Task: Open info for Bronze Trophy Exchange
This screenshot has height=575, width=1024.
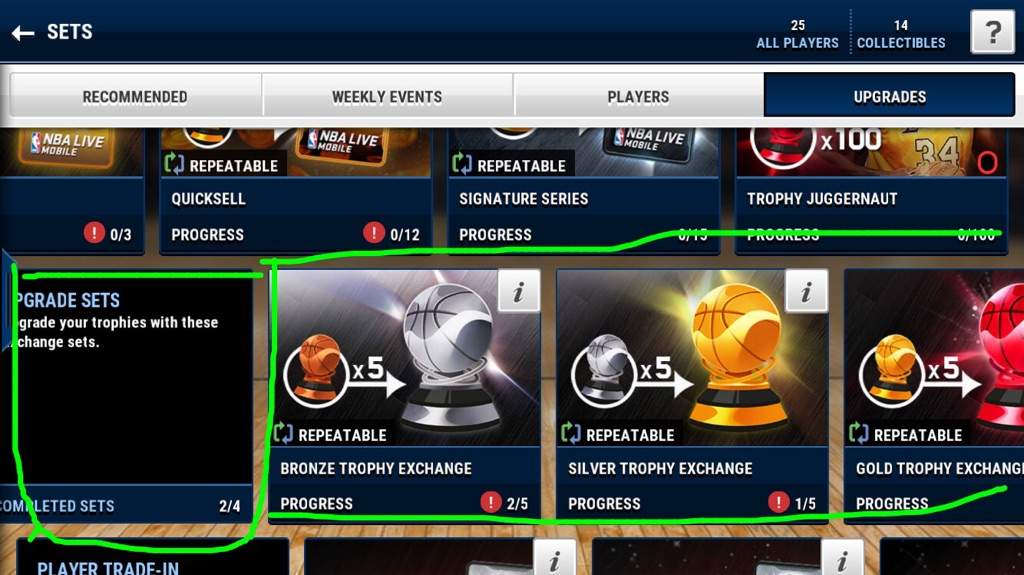Action: (x=519, y=291)
